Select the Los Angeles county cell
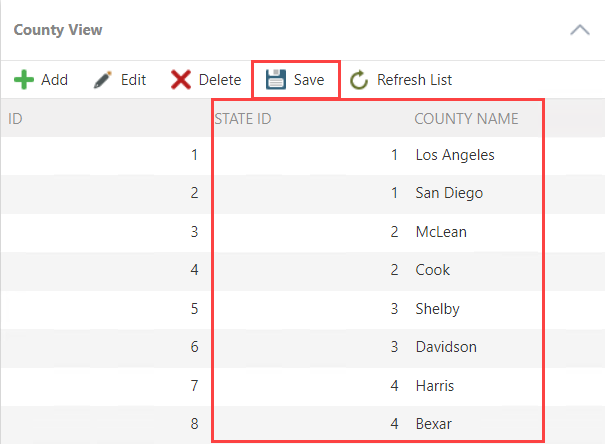605x444 pixels. 455,155
